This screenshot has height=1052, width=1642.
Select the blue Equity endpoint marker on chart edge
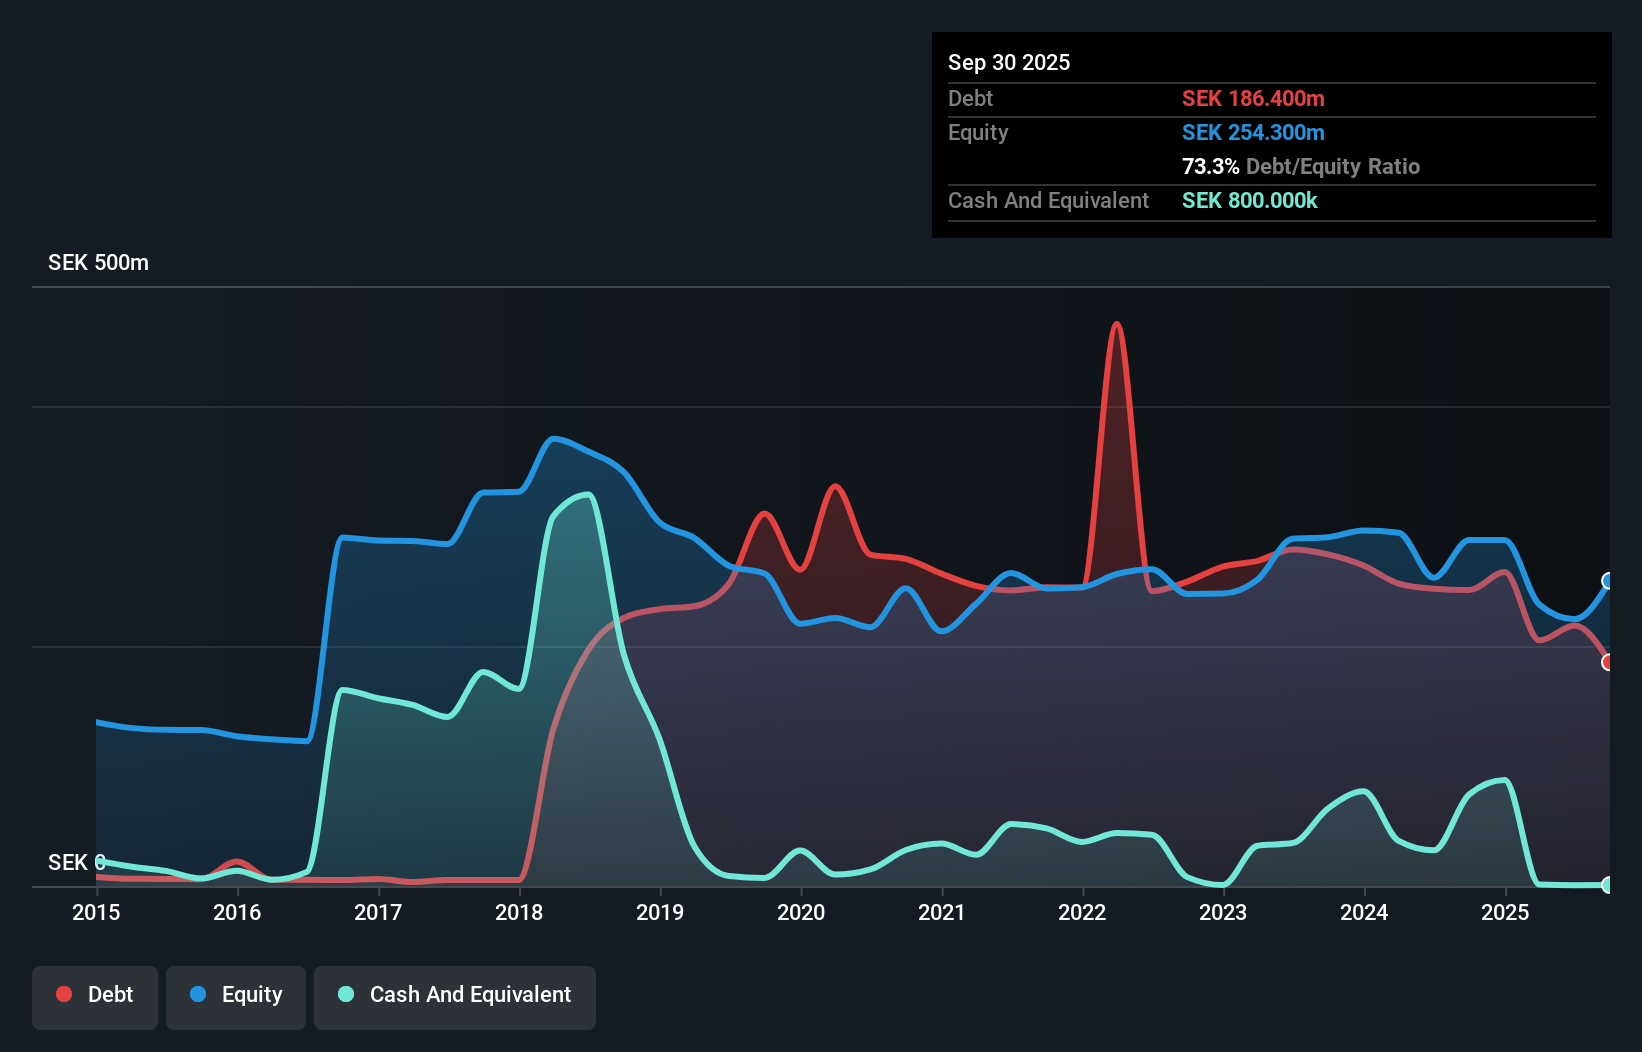(1608, 580)
